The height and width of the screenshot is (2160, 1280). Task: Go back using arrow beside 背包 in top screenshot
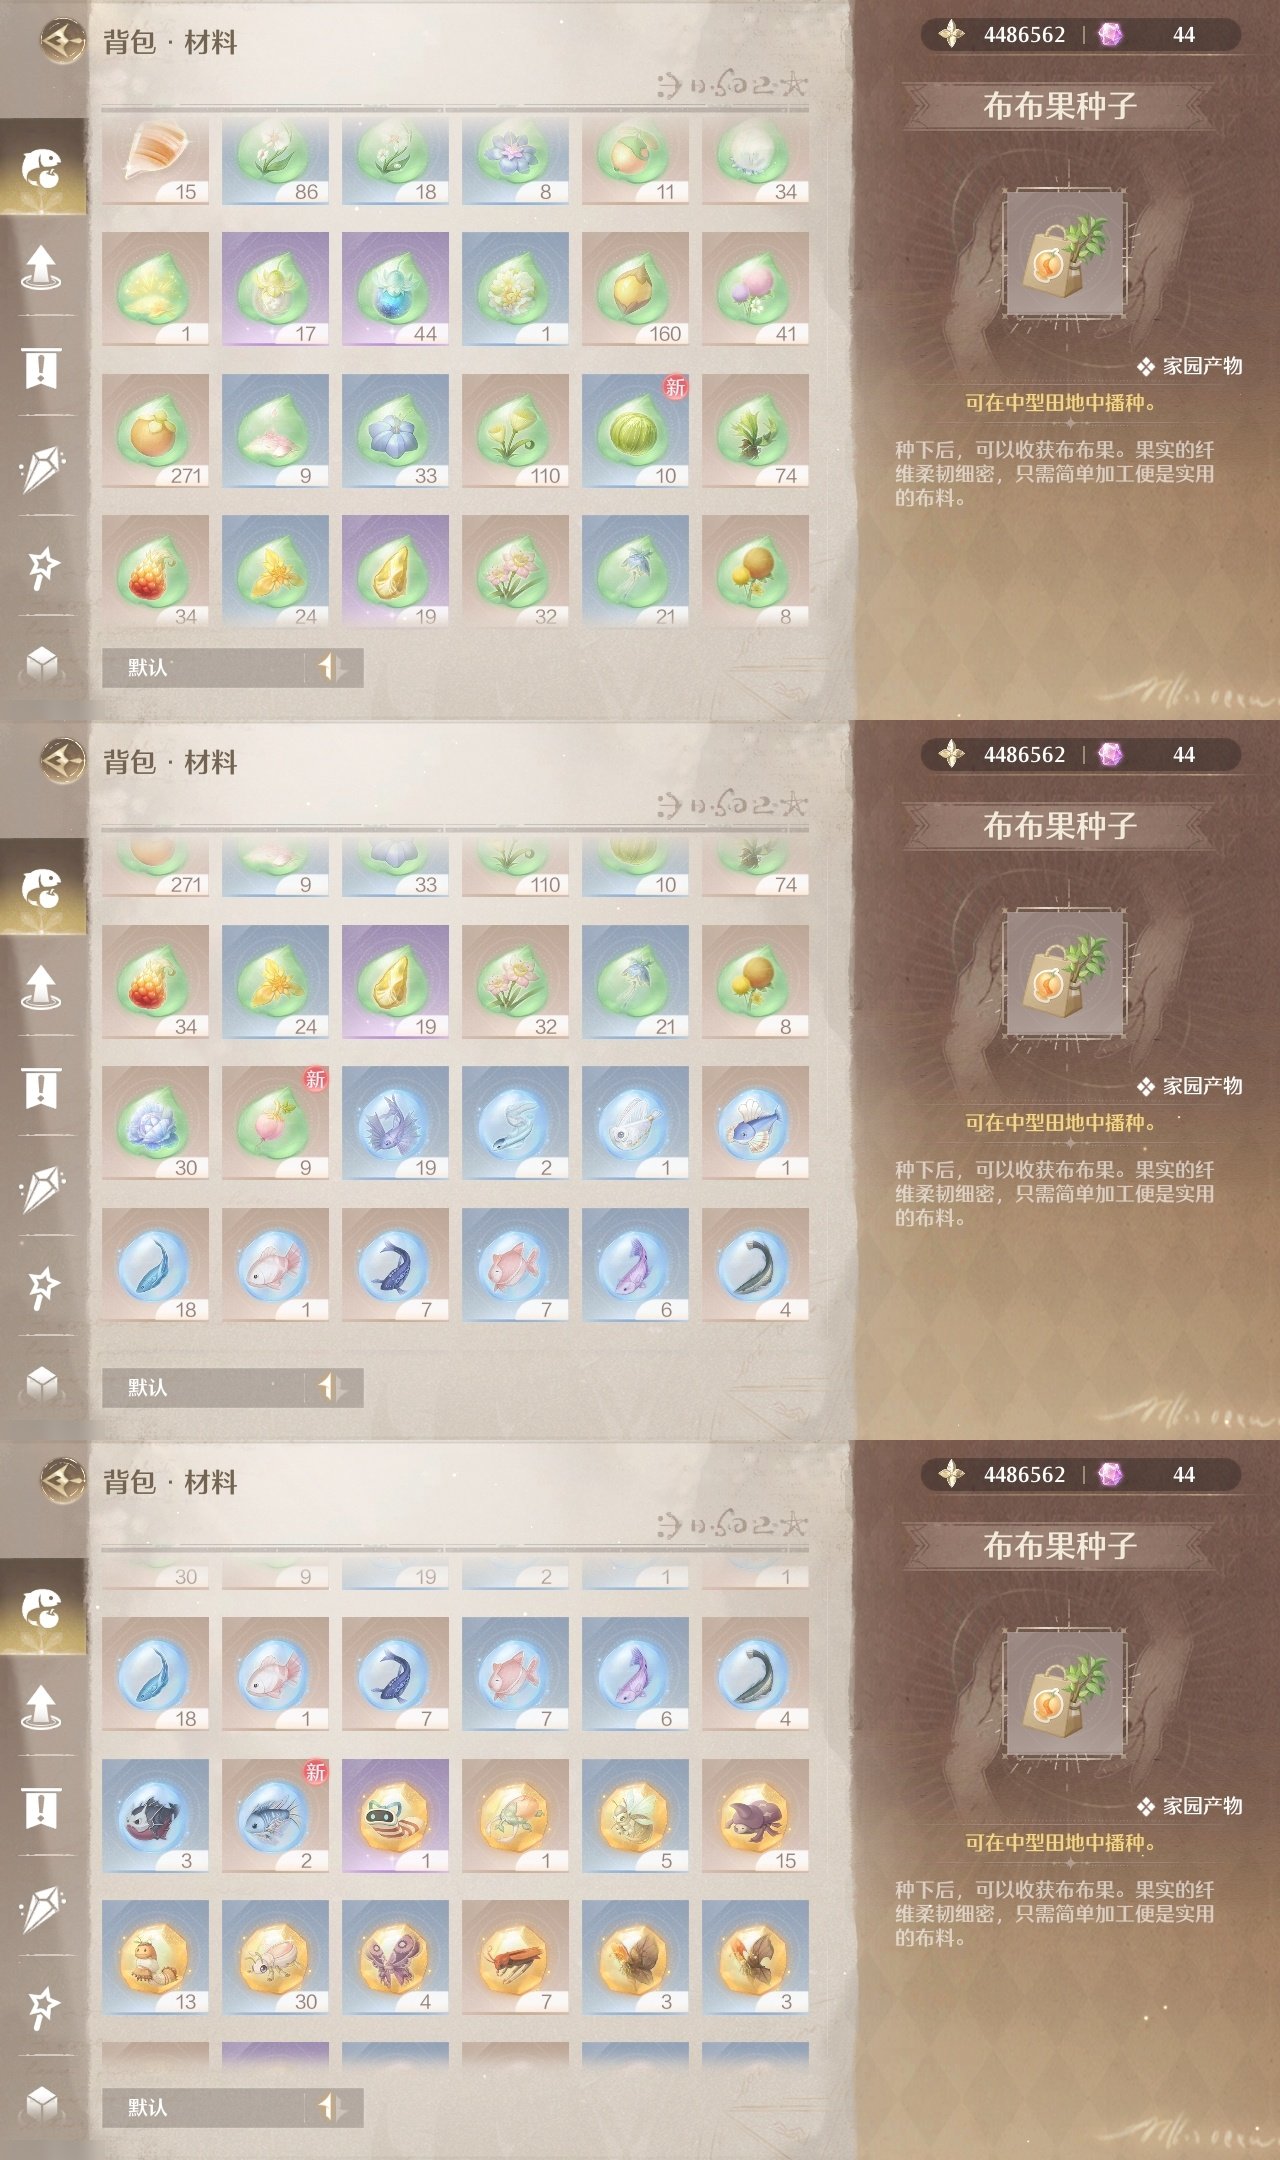click(63, 42)
